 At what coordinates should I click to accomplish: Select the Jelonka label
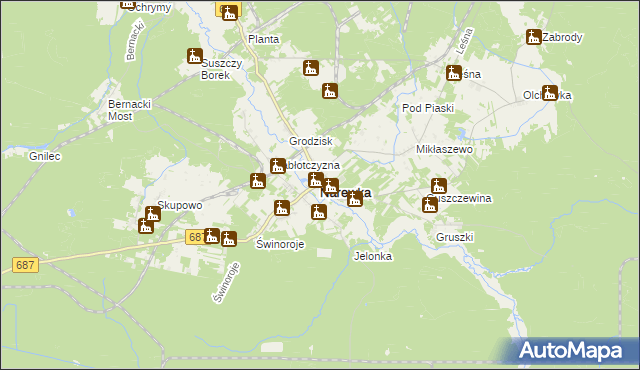pos(373,256)
